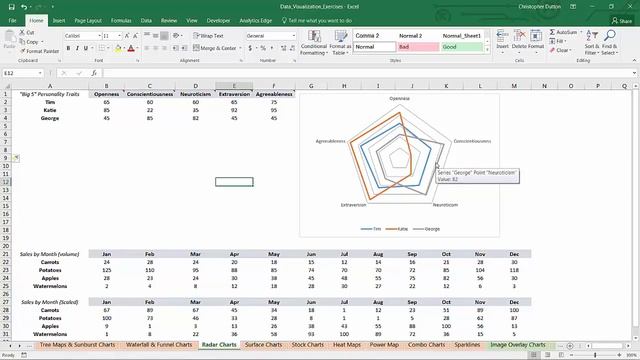This screenshot has width=640, height=360.
Task: Click the formula bar input
Action: (365, 73)
